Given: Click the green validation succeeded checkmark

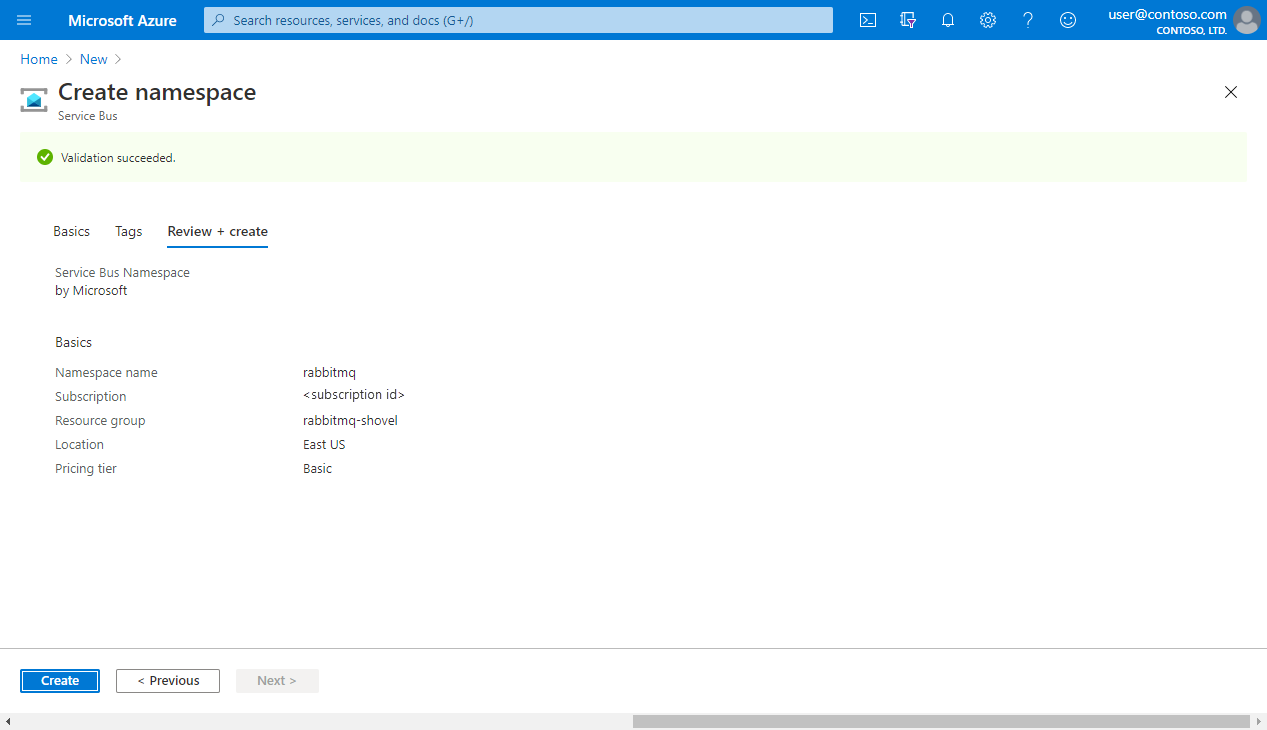Looking at the screenshot, I should 44,157.
